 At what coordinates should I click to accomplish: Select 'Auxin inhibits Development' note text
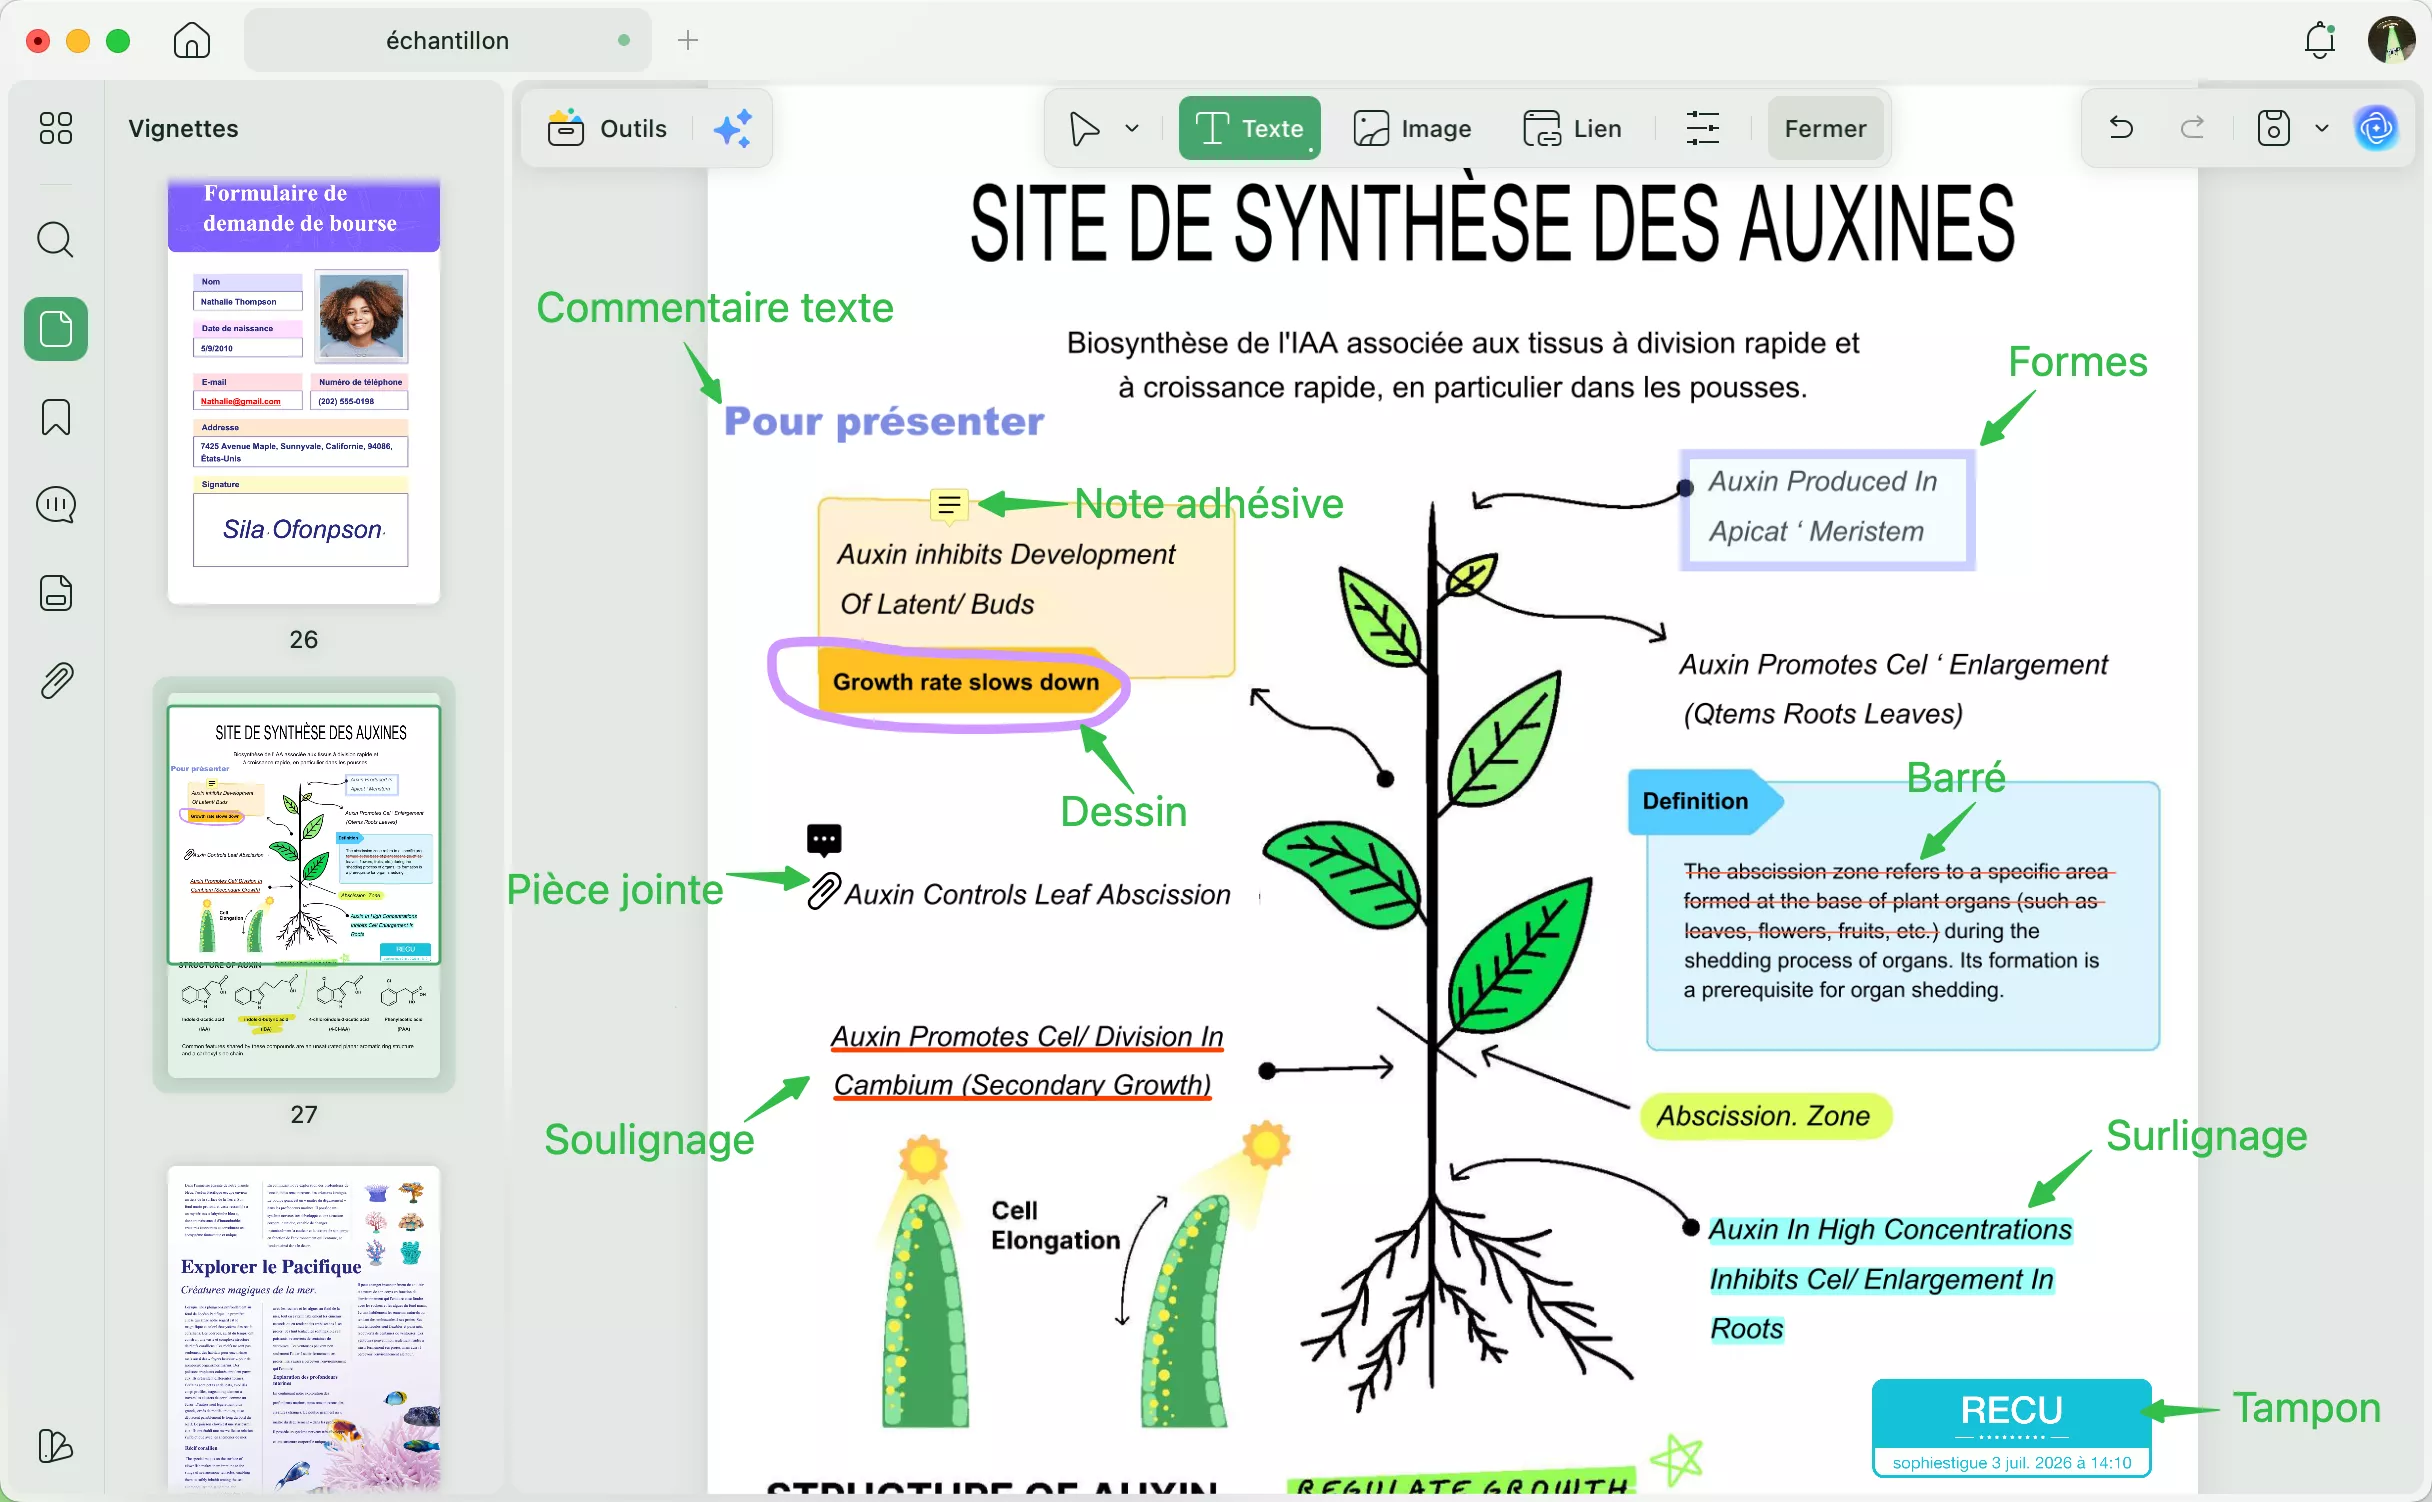point(1006,554)
